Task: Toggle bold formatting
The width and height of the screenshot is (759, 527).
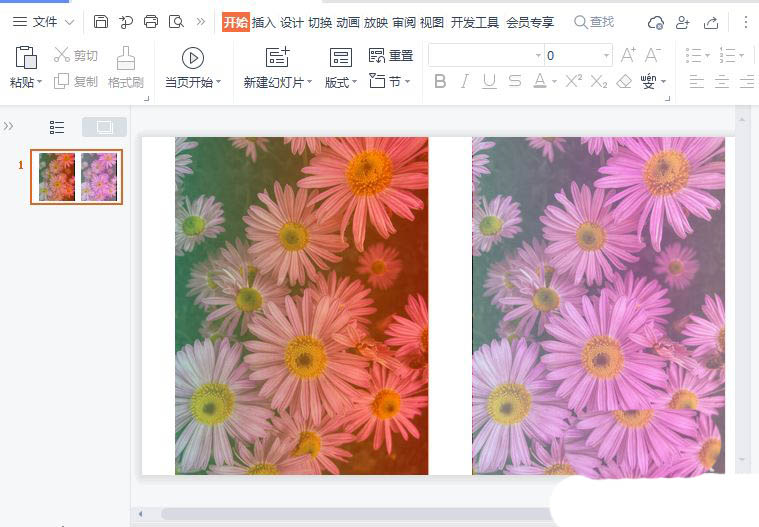Action: (440, 82)
